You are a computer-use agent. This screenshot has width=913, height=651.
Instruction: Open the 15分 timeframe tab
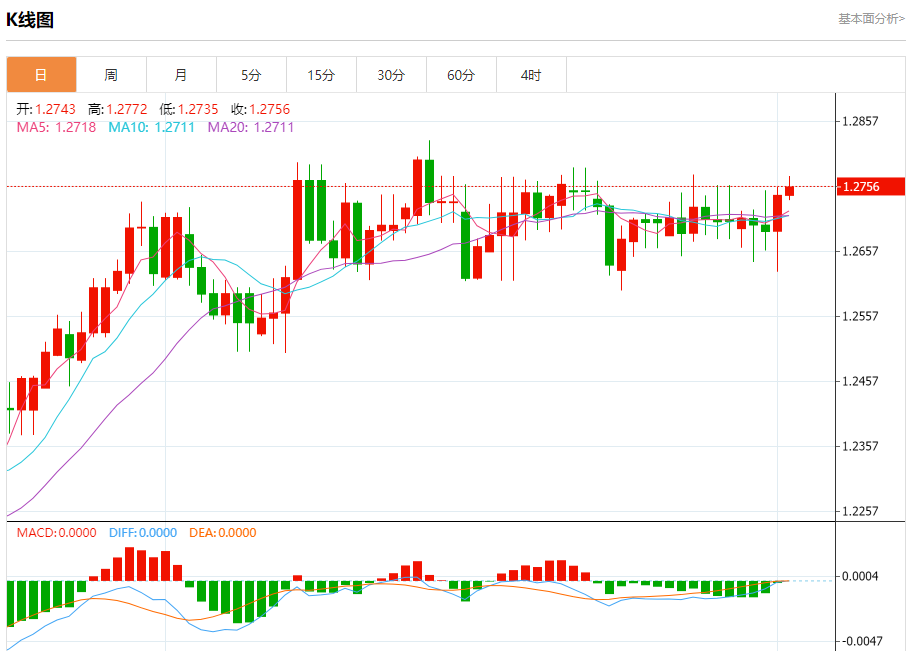[321, 75]
